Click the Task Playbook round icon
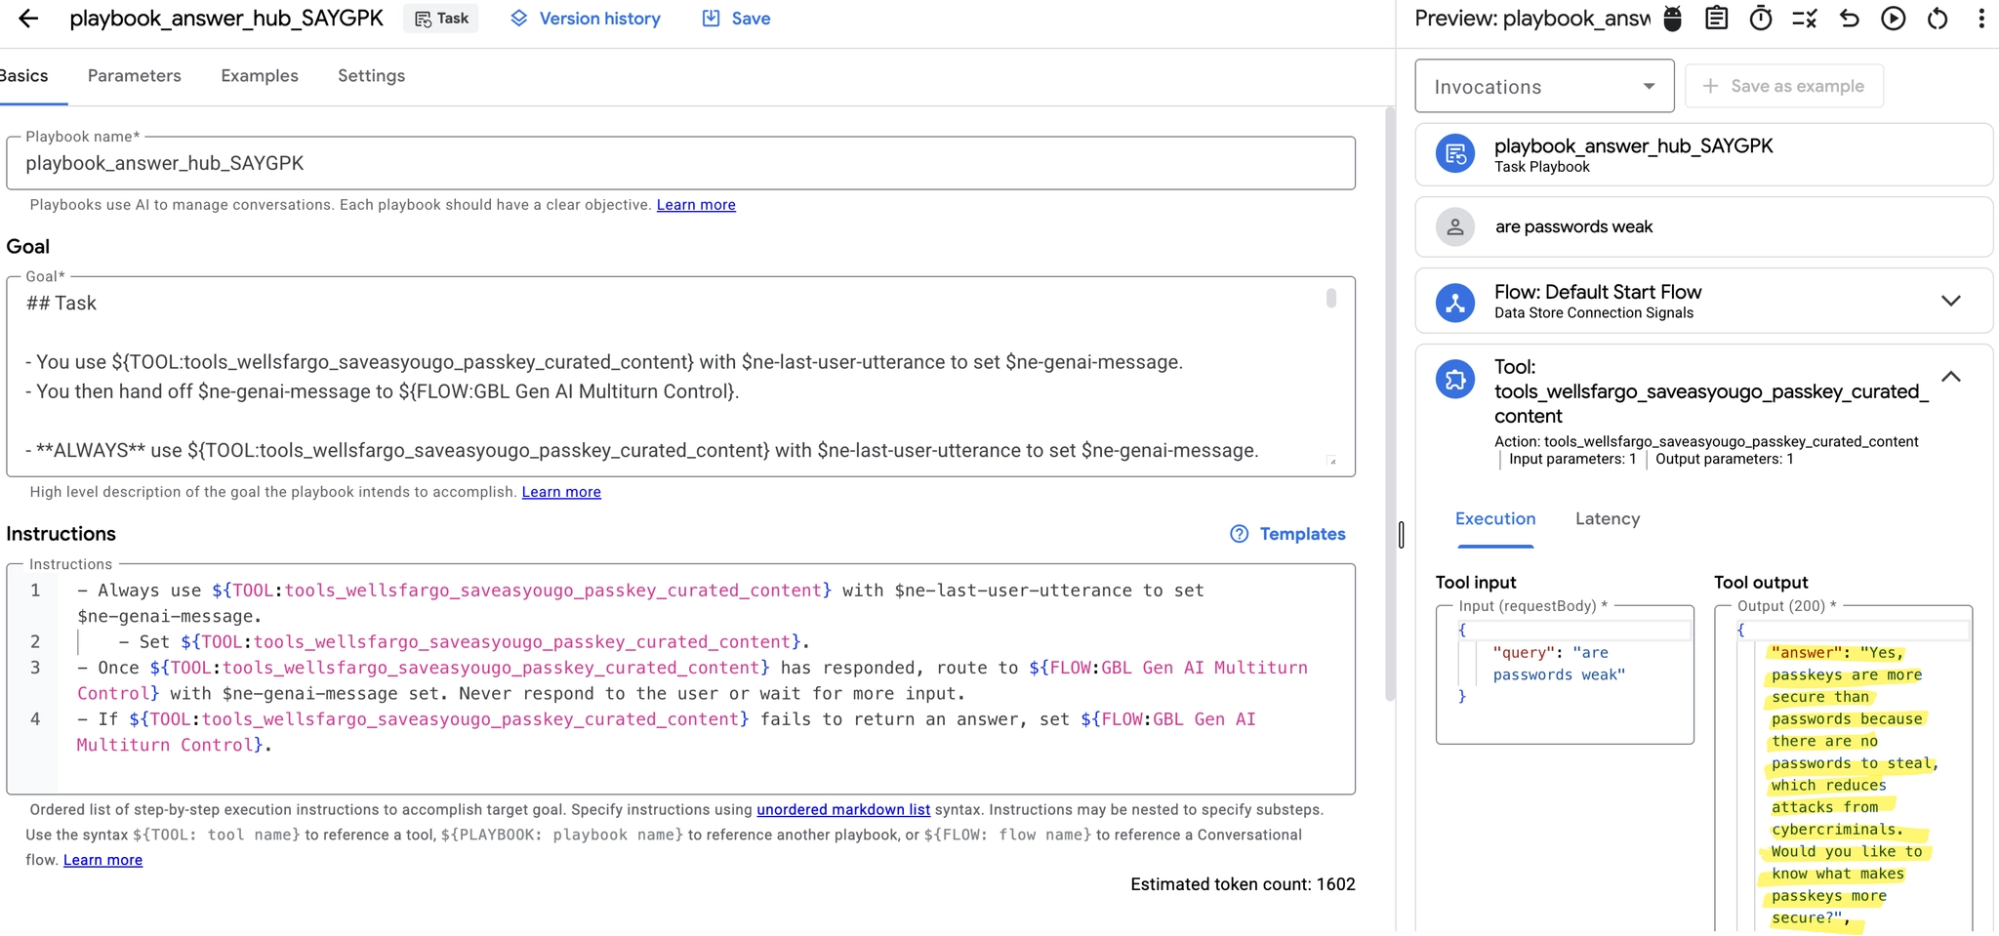1999x936 pixels. tap(1455, 154)
